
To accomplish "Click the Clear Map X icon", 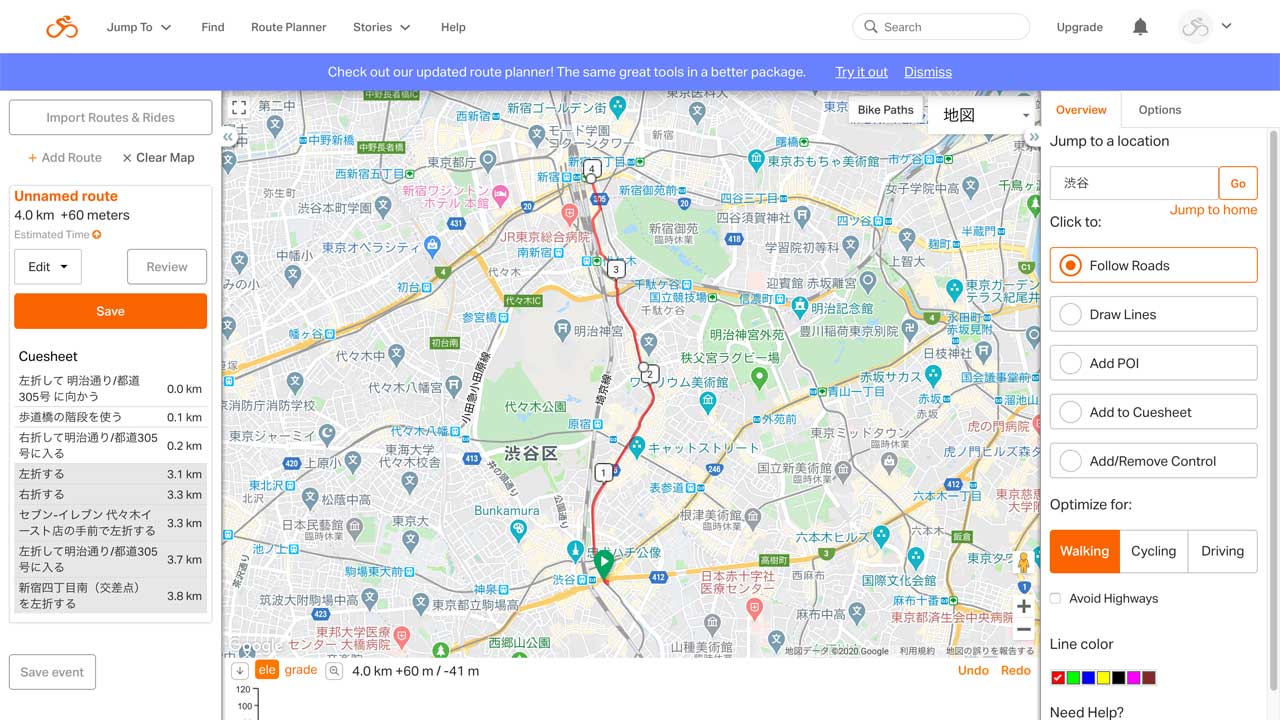I will [127, 158].
